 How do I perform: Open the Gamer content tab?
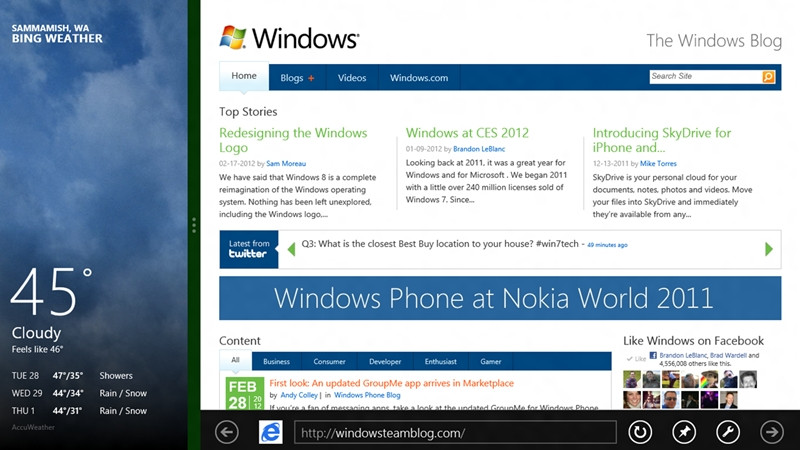pos(491,362)
